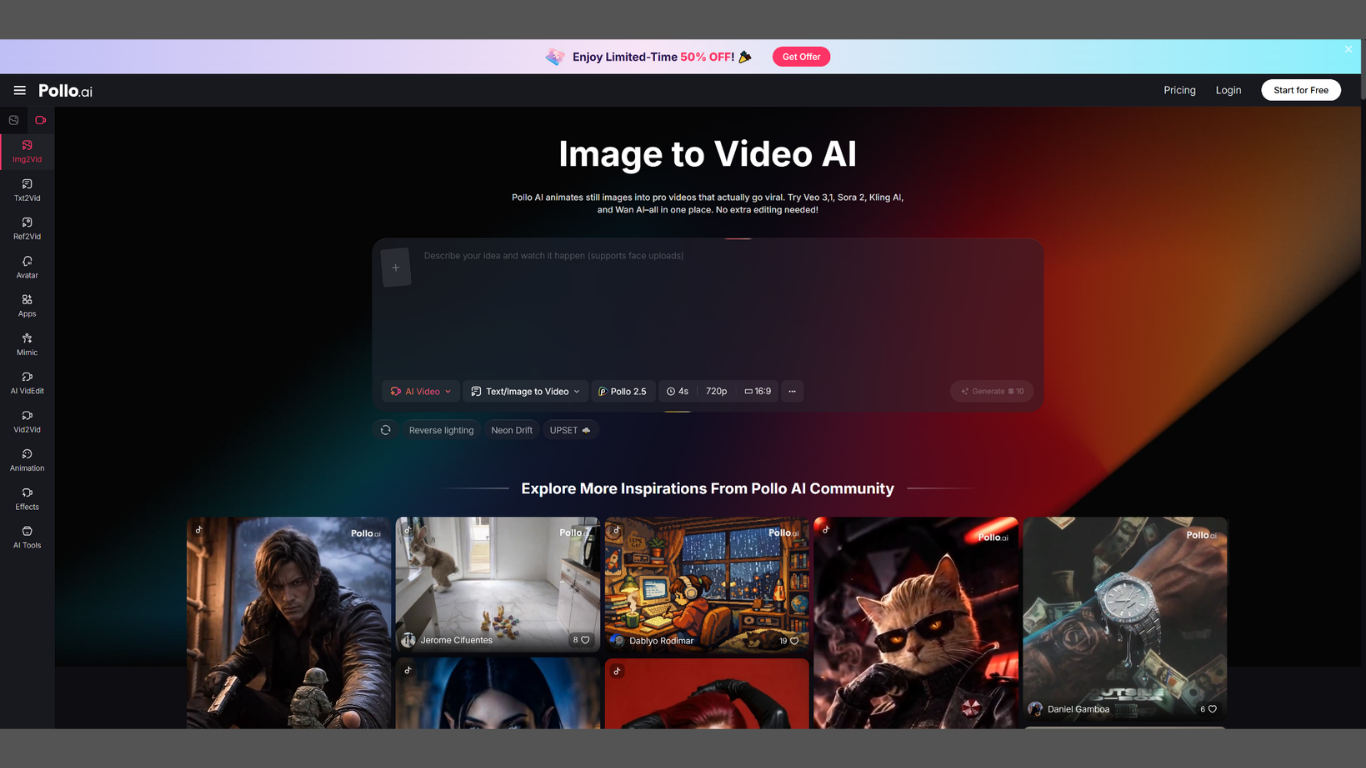Refresh the prompt suggestions
The height and width of the screenshot is (768, 1366).
click(385, 430)
